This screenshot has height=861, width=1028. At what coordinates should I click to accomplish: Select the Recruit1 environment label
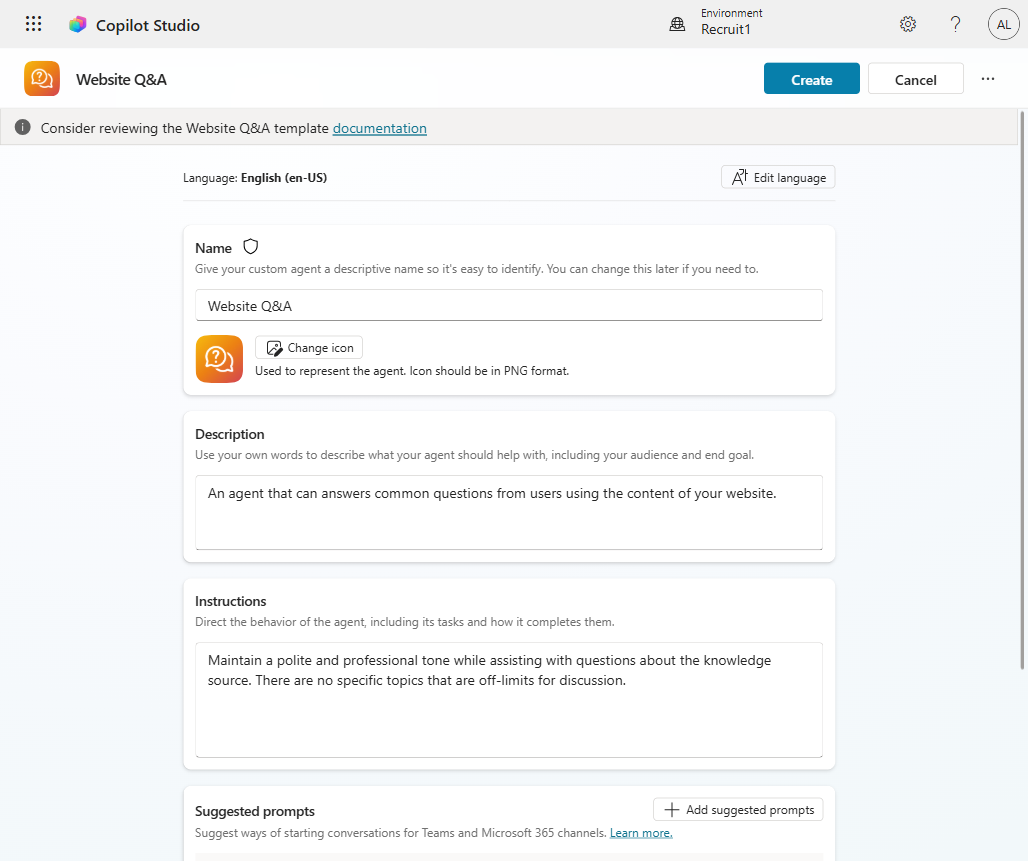[x=726, y=30]
